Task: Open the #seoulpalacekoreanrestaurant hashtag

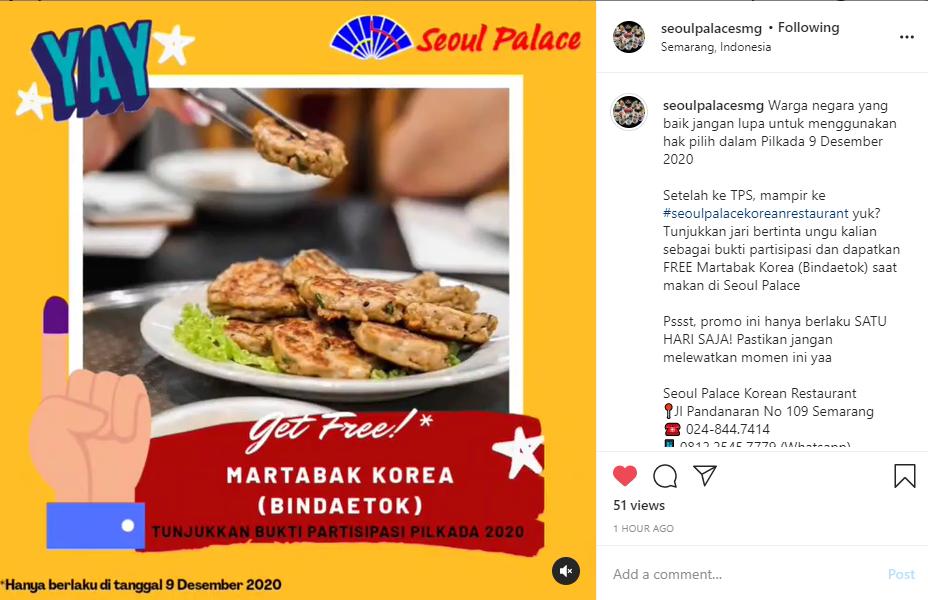Action: coord(756,213)
